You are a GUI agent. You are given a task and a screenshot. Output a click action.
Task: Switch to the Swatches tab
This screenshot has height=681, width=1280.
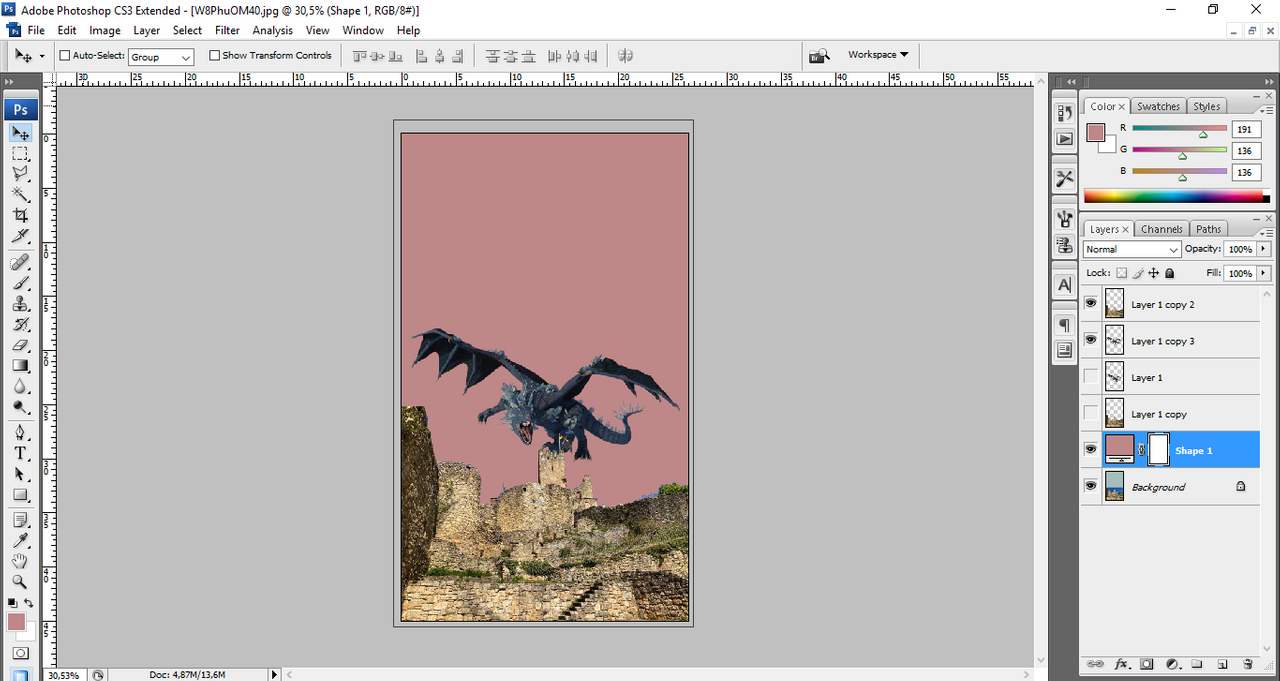coord(1158,106)
